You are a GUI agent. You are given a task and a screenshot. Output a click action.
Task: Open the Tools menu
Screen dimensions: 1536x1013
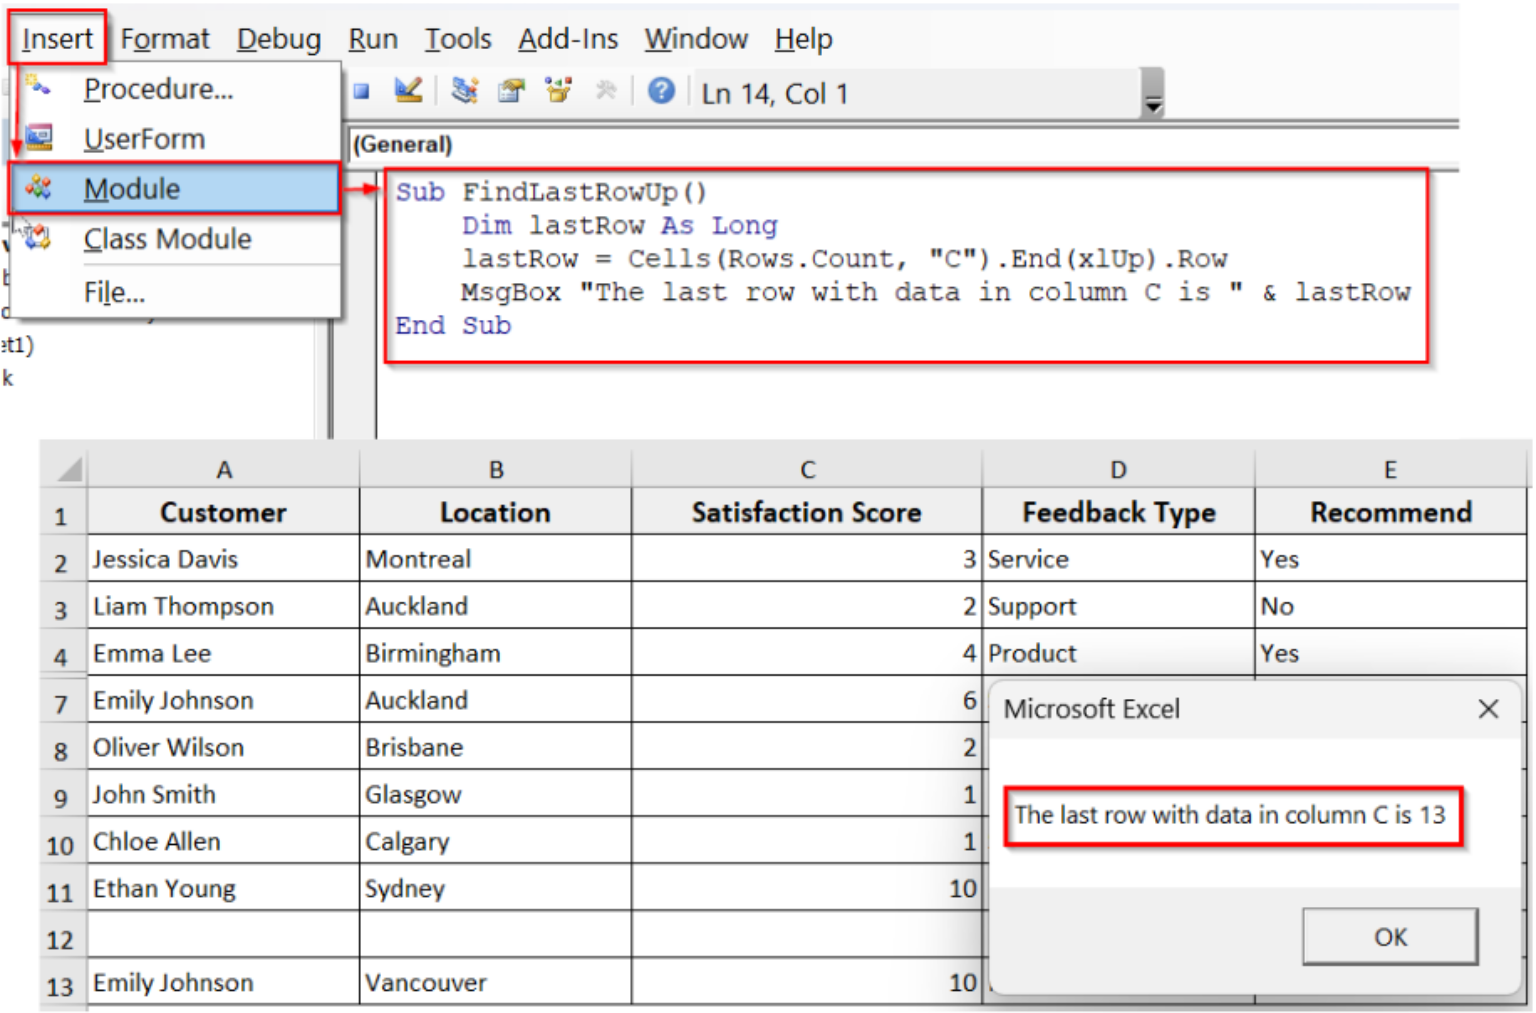pyautogui.click(x=457, y=38)
